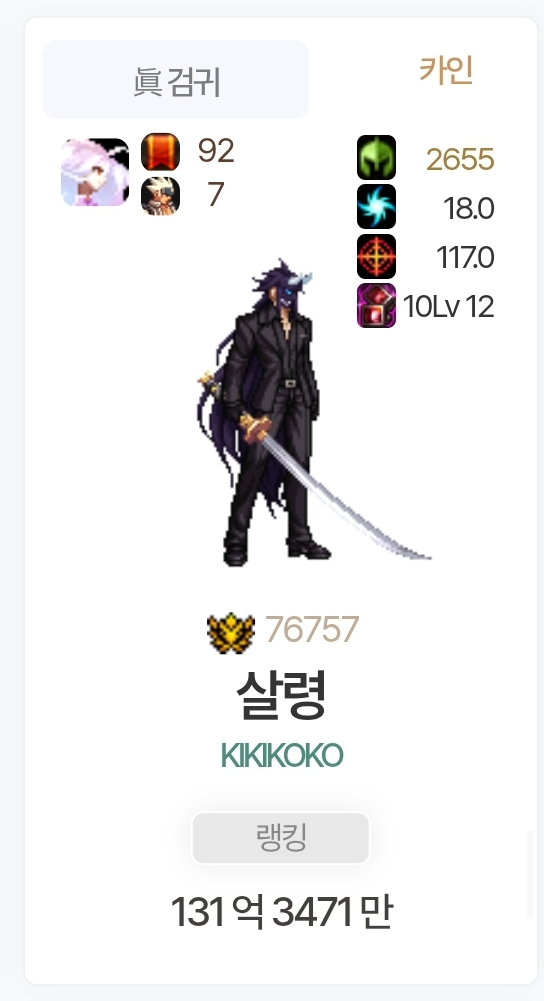Click the buff level number 92
Screen dimensions: 544x1001
tap(216, 151)
